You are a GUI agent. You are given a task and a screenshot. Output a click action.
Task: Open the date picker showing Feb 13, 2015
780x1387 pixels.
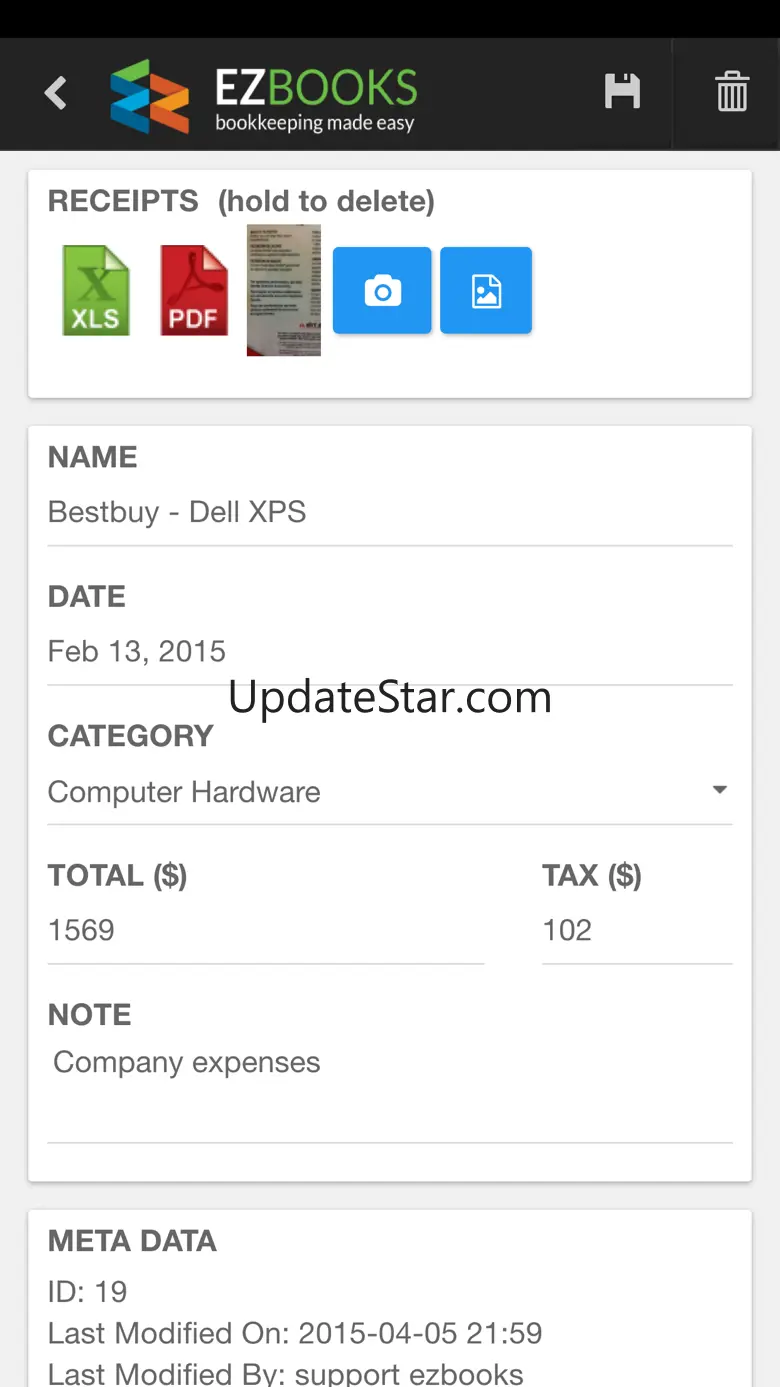pos(390,652)
